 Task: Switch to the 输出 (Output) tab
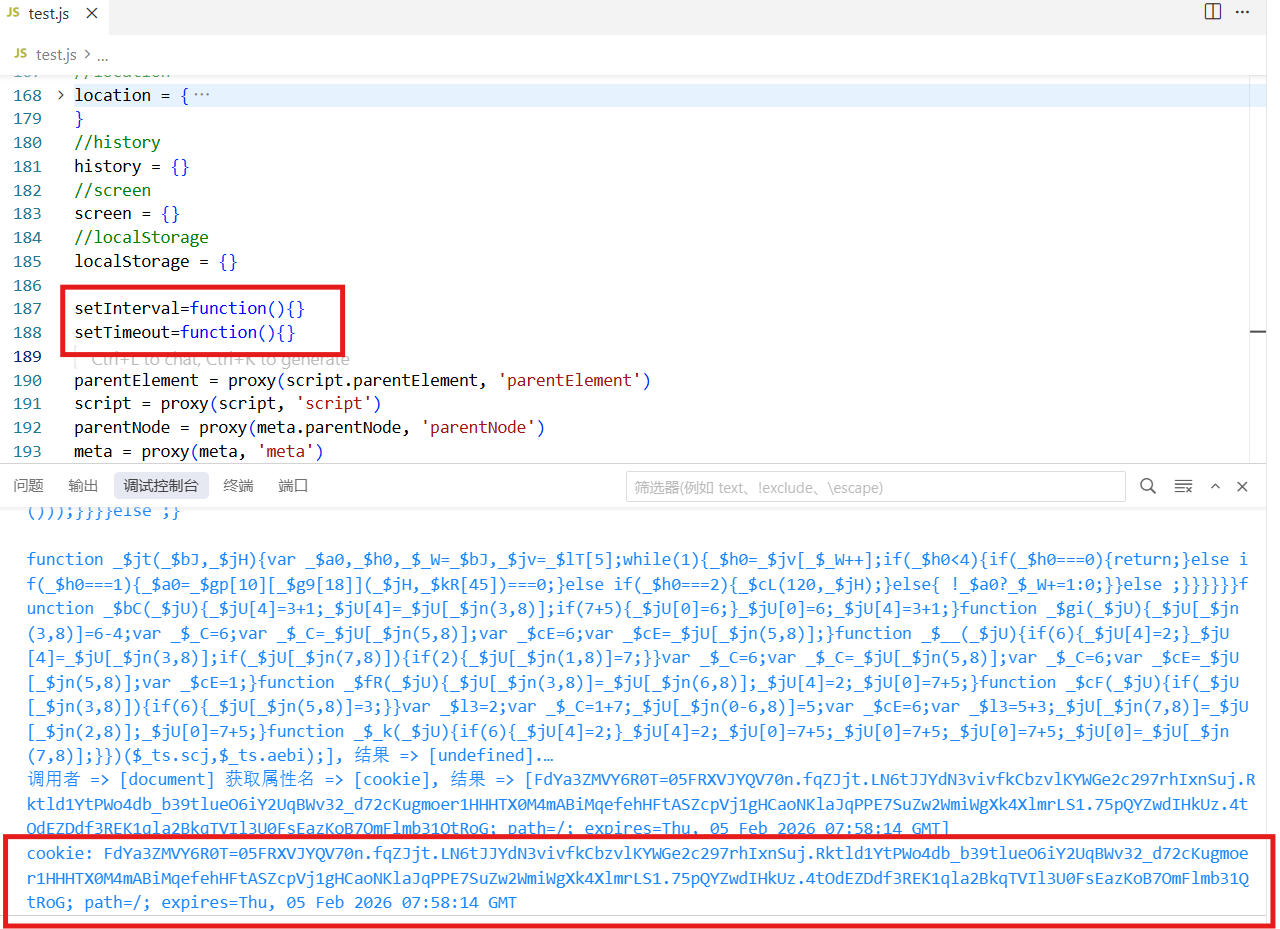click(83, 486)
